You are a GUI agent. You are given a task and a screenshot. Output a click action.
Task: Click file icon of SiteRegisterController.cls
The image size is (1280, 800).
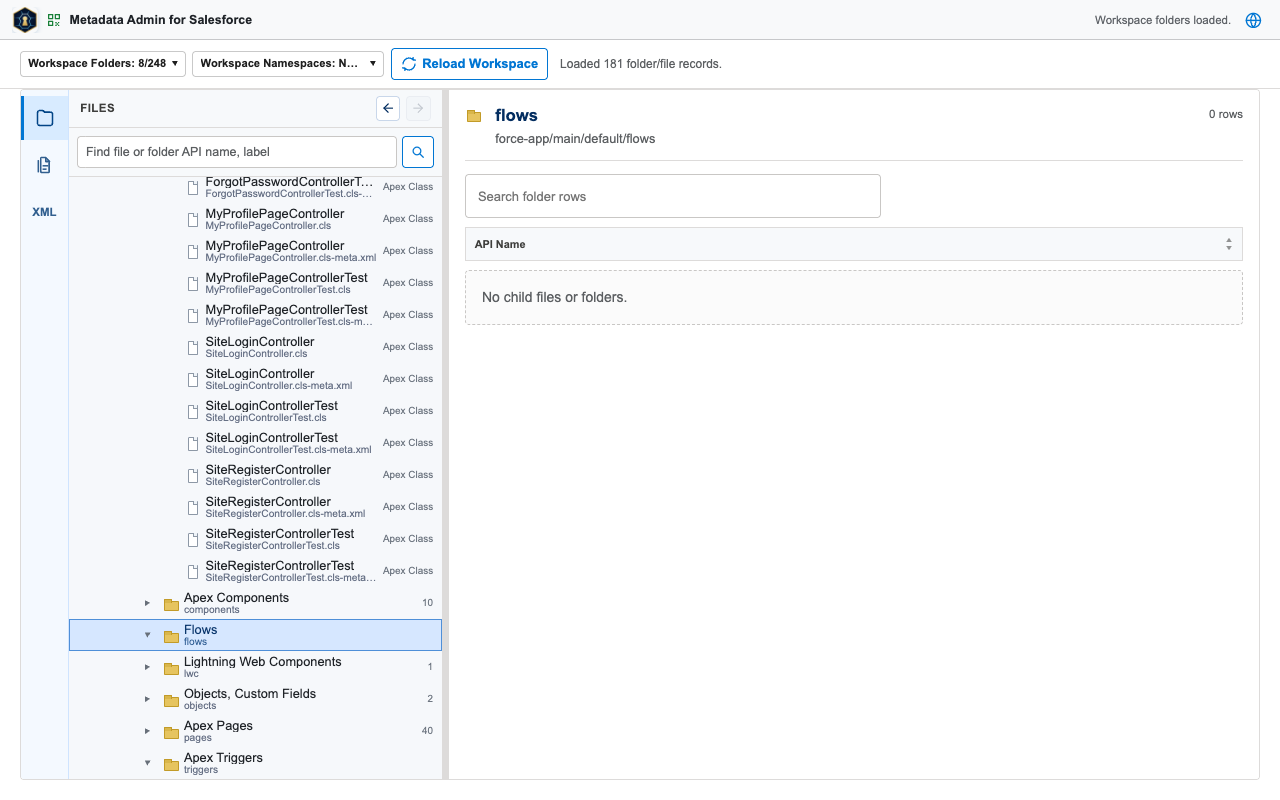[x=194, y=475]
